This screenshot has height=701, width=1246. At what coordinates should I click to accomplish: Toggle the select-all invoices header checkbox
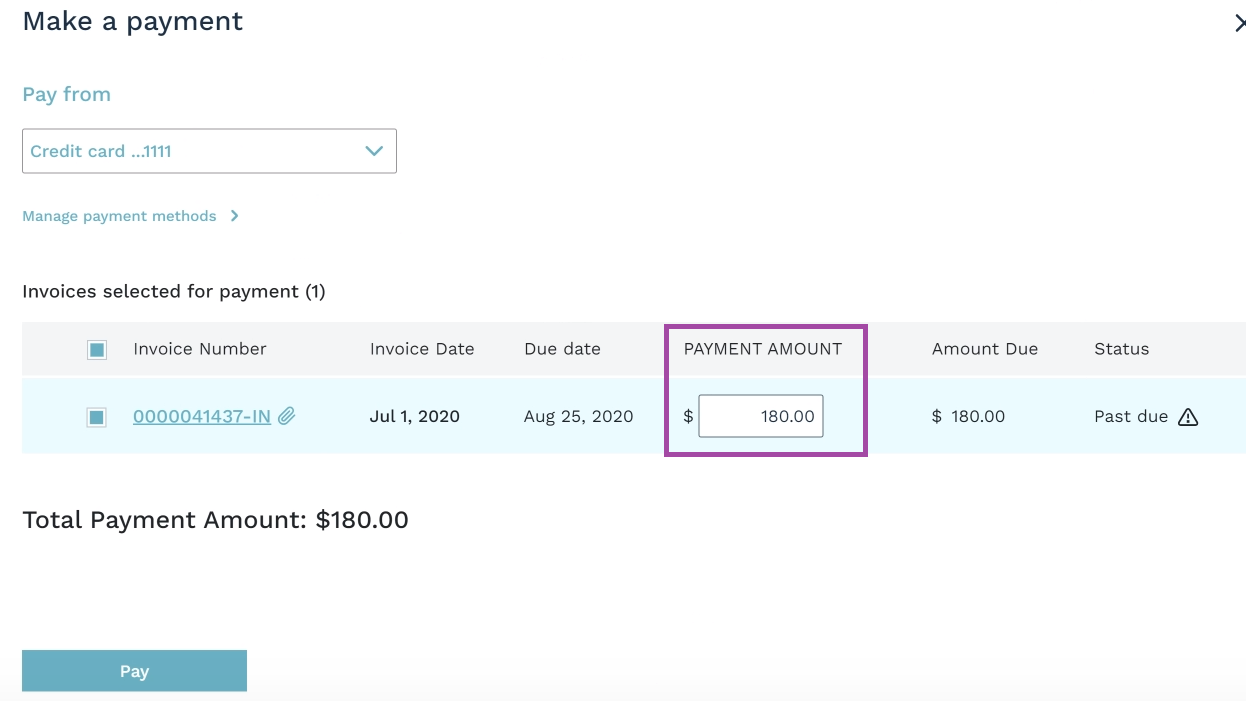point(97,349)
